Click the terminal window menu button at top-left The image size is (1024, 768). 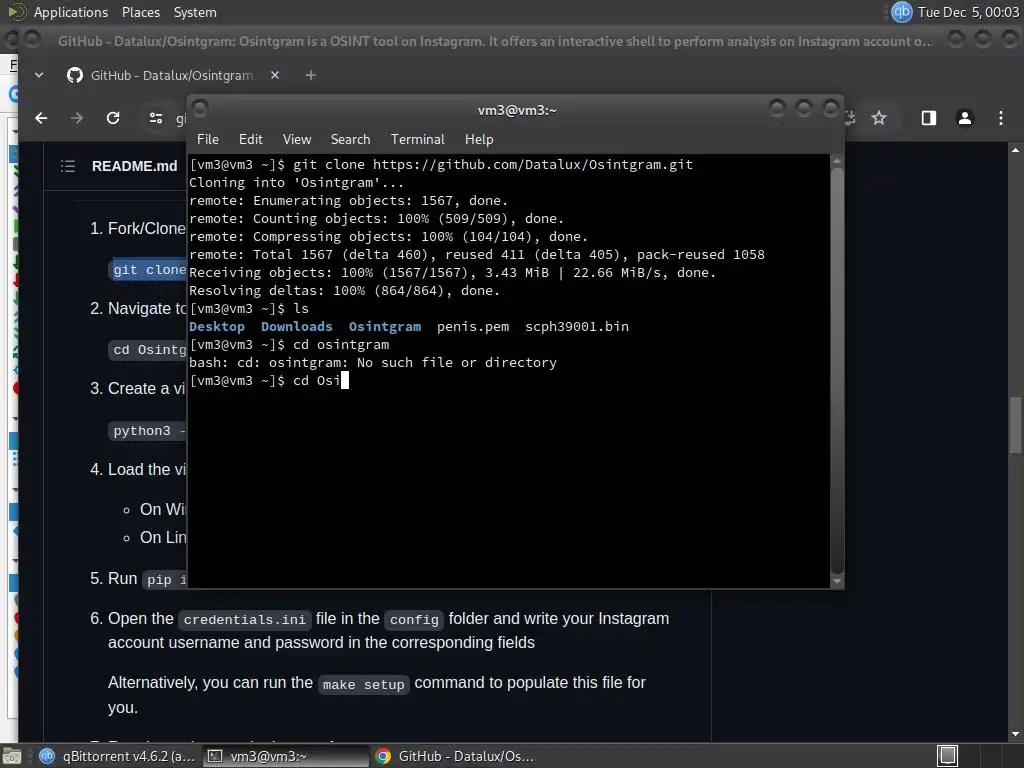(200, 108)
